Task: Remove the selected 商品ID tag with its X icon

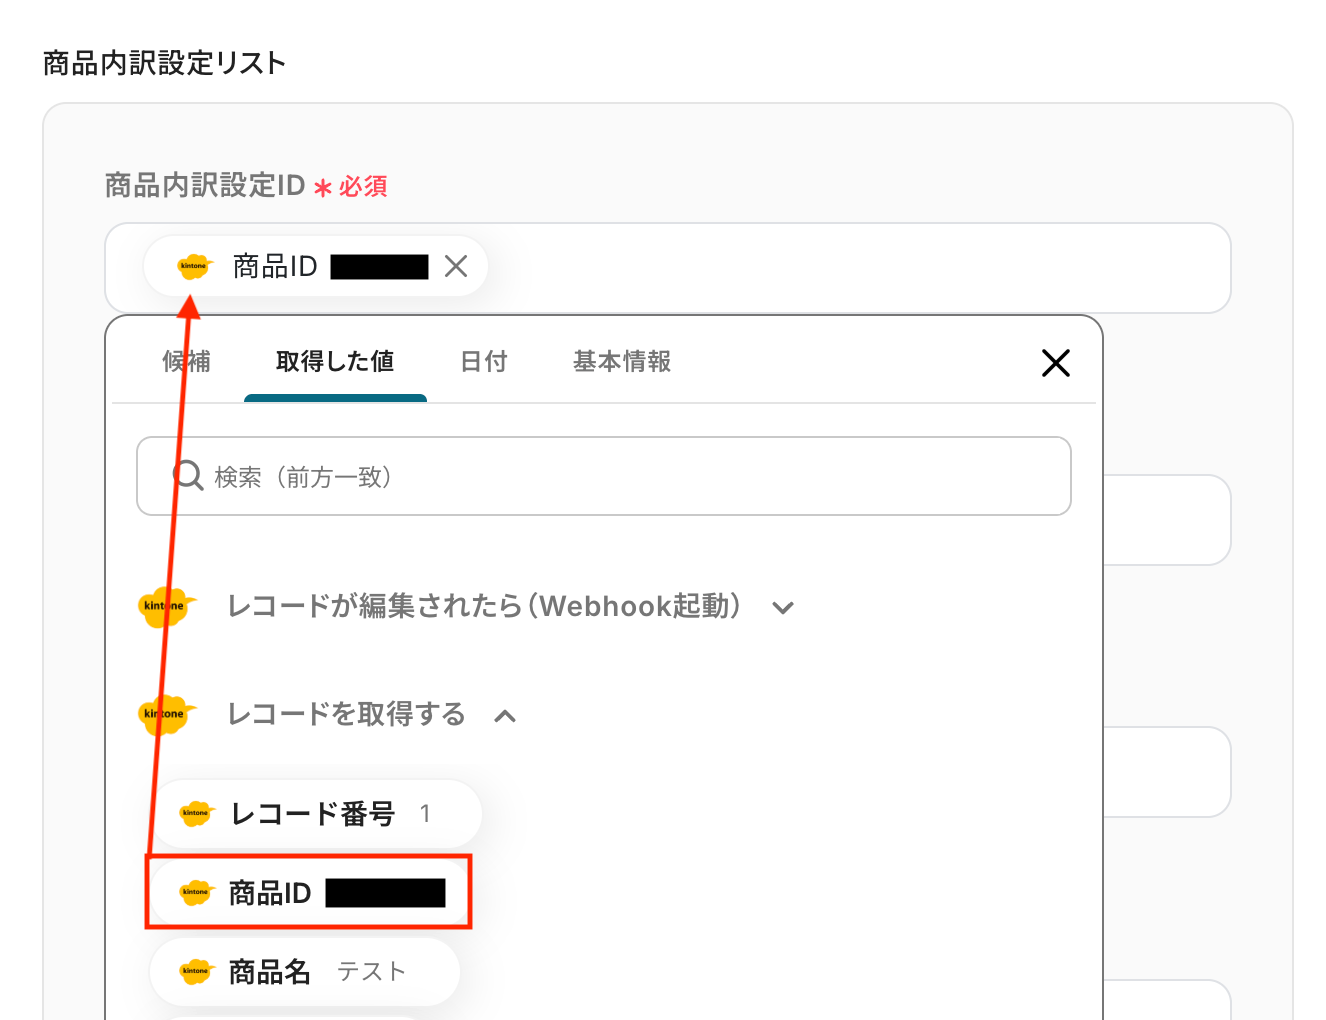Action: point(456,266)
